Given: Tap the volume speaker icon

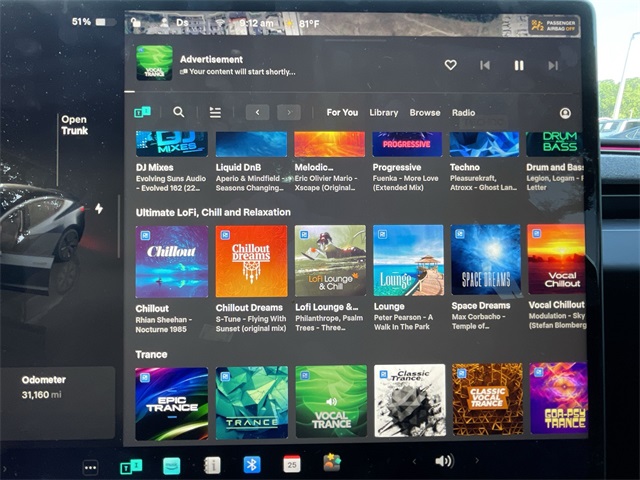Looking at the screenshot, I should coord(444,461).
